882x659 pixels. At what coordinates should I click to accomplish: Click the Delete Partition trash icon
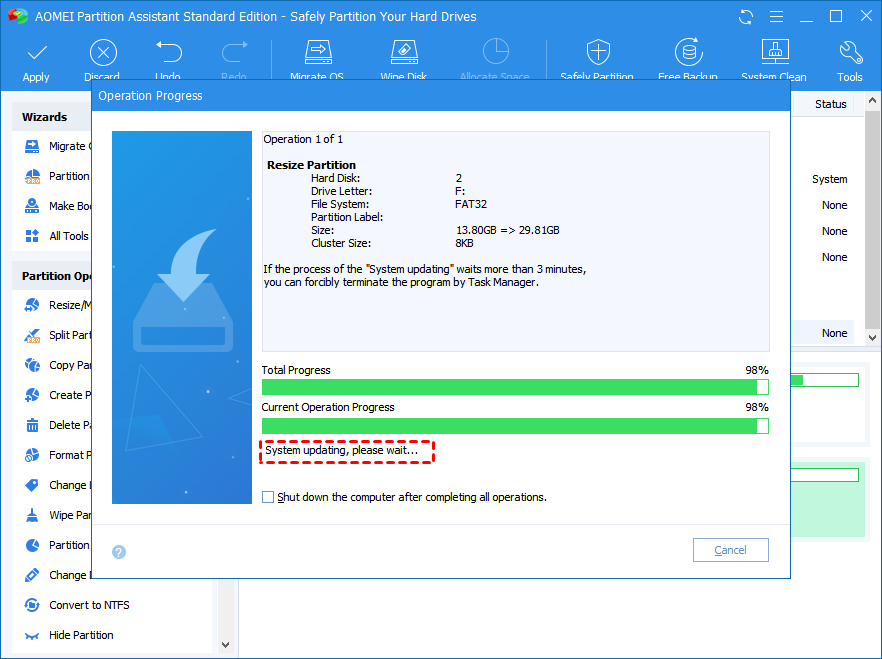coord(32,425)
